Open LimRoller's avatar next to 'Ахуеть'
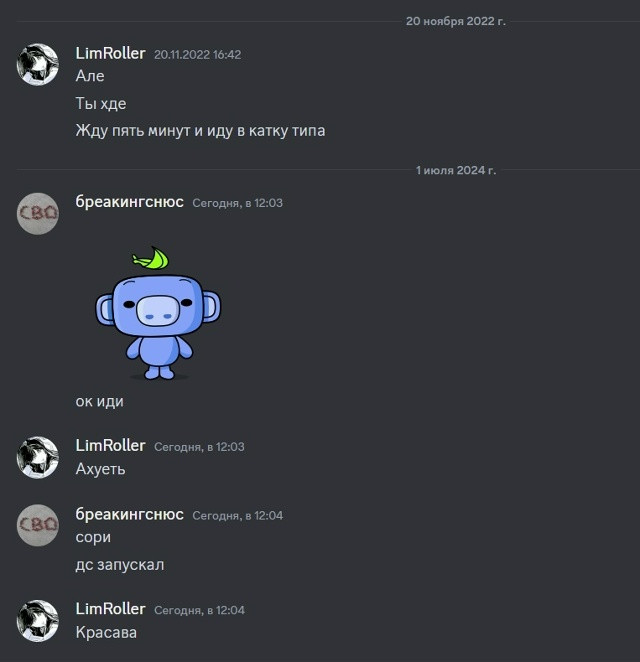Image resolution: width=640 pixels, height=662 pixels. [38, 457]
